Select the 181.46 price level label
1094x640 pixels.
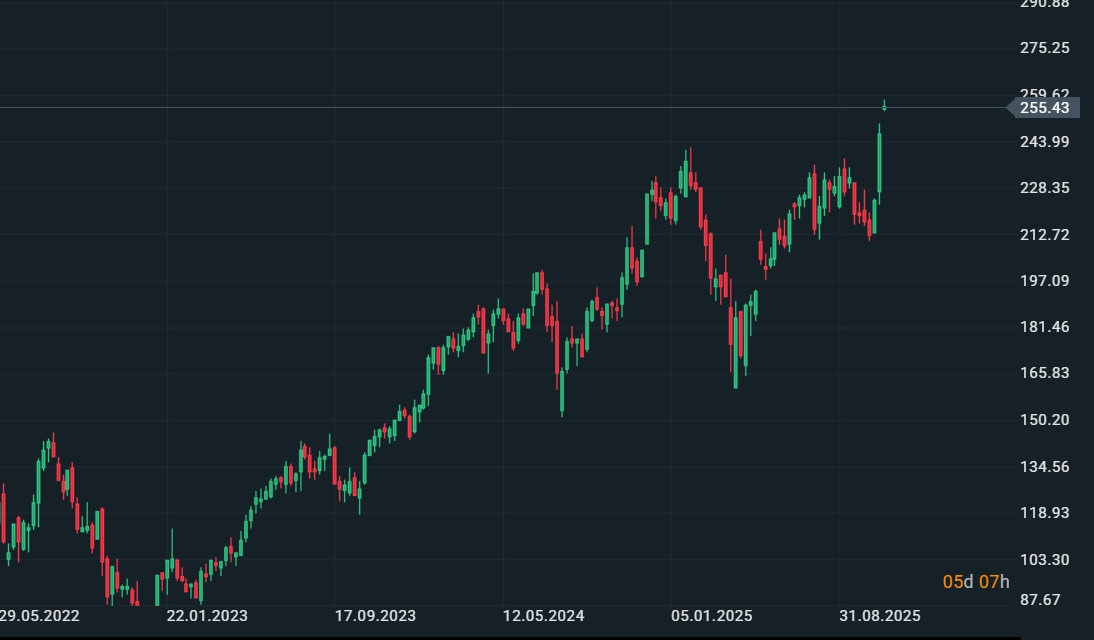[x=1044, y=327]
